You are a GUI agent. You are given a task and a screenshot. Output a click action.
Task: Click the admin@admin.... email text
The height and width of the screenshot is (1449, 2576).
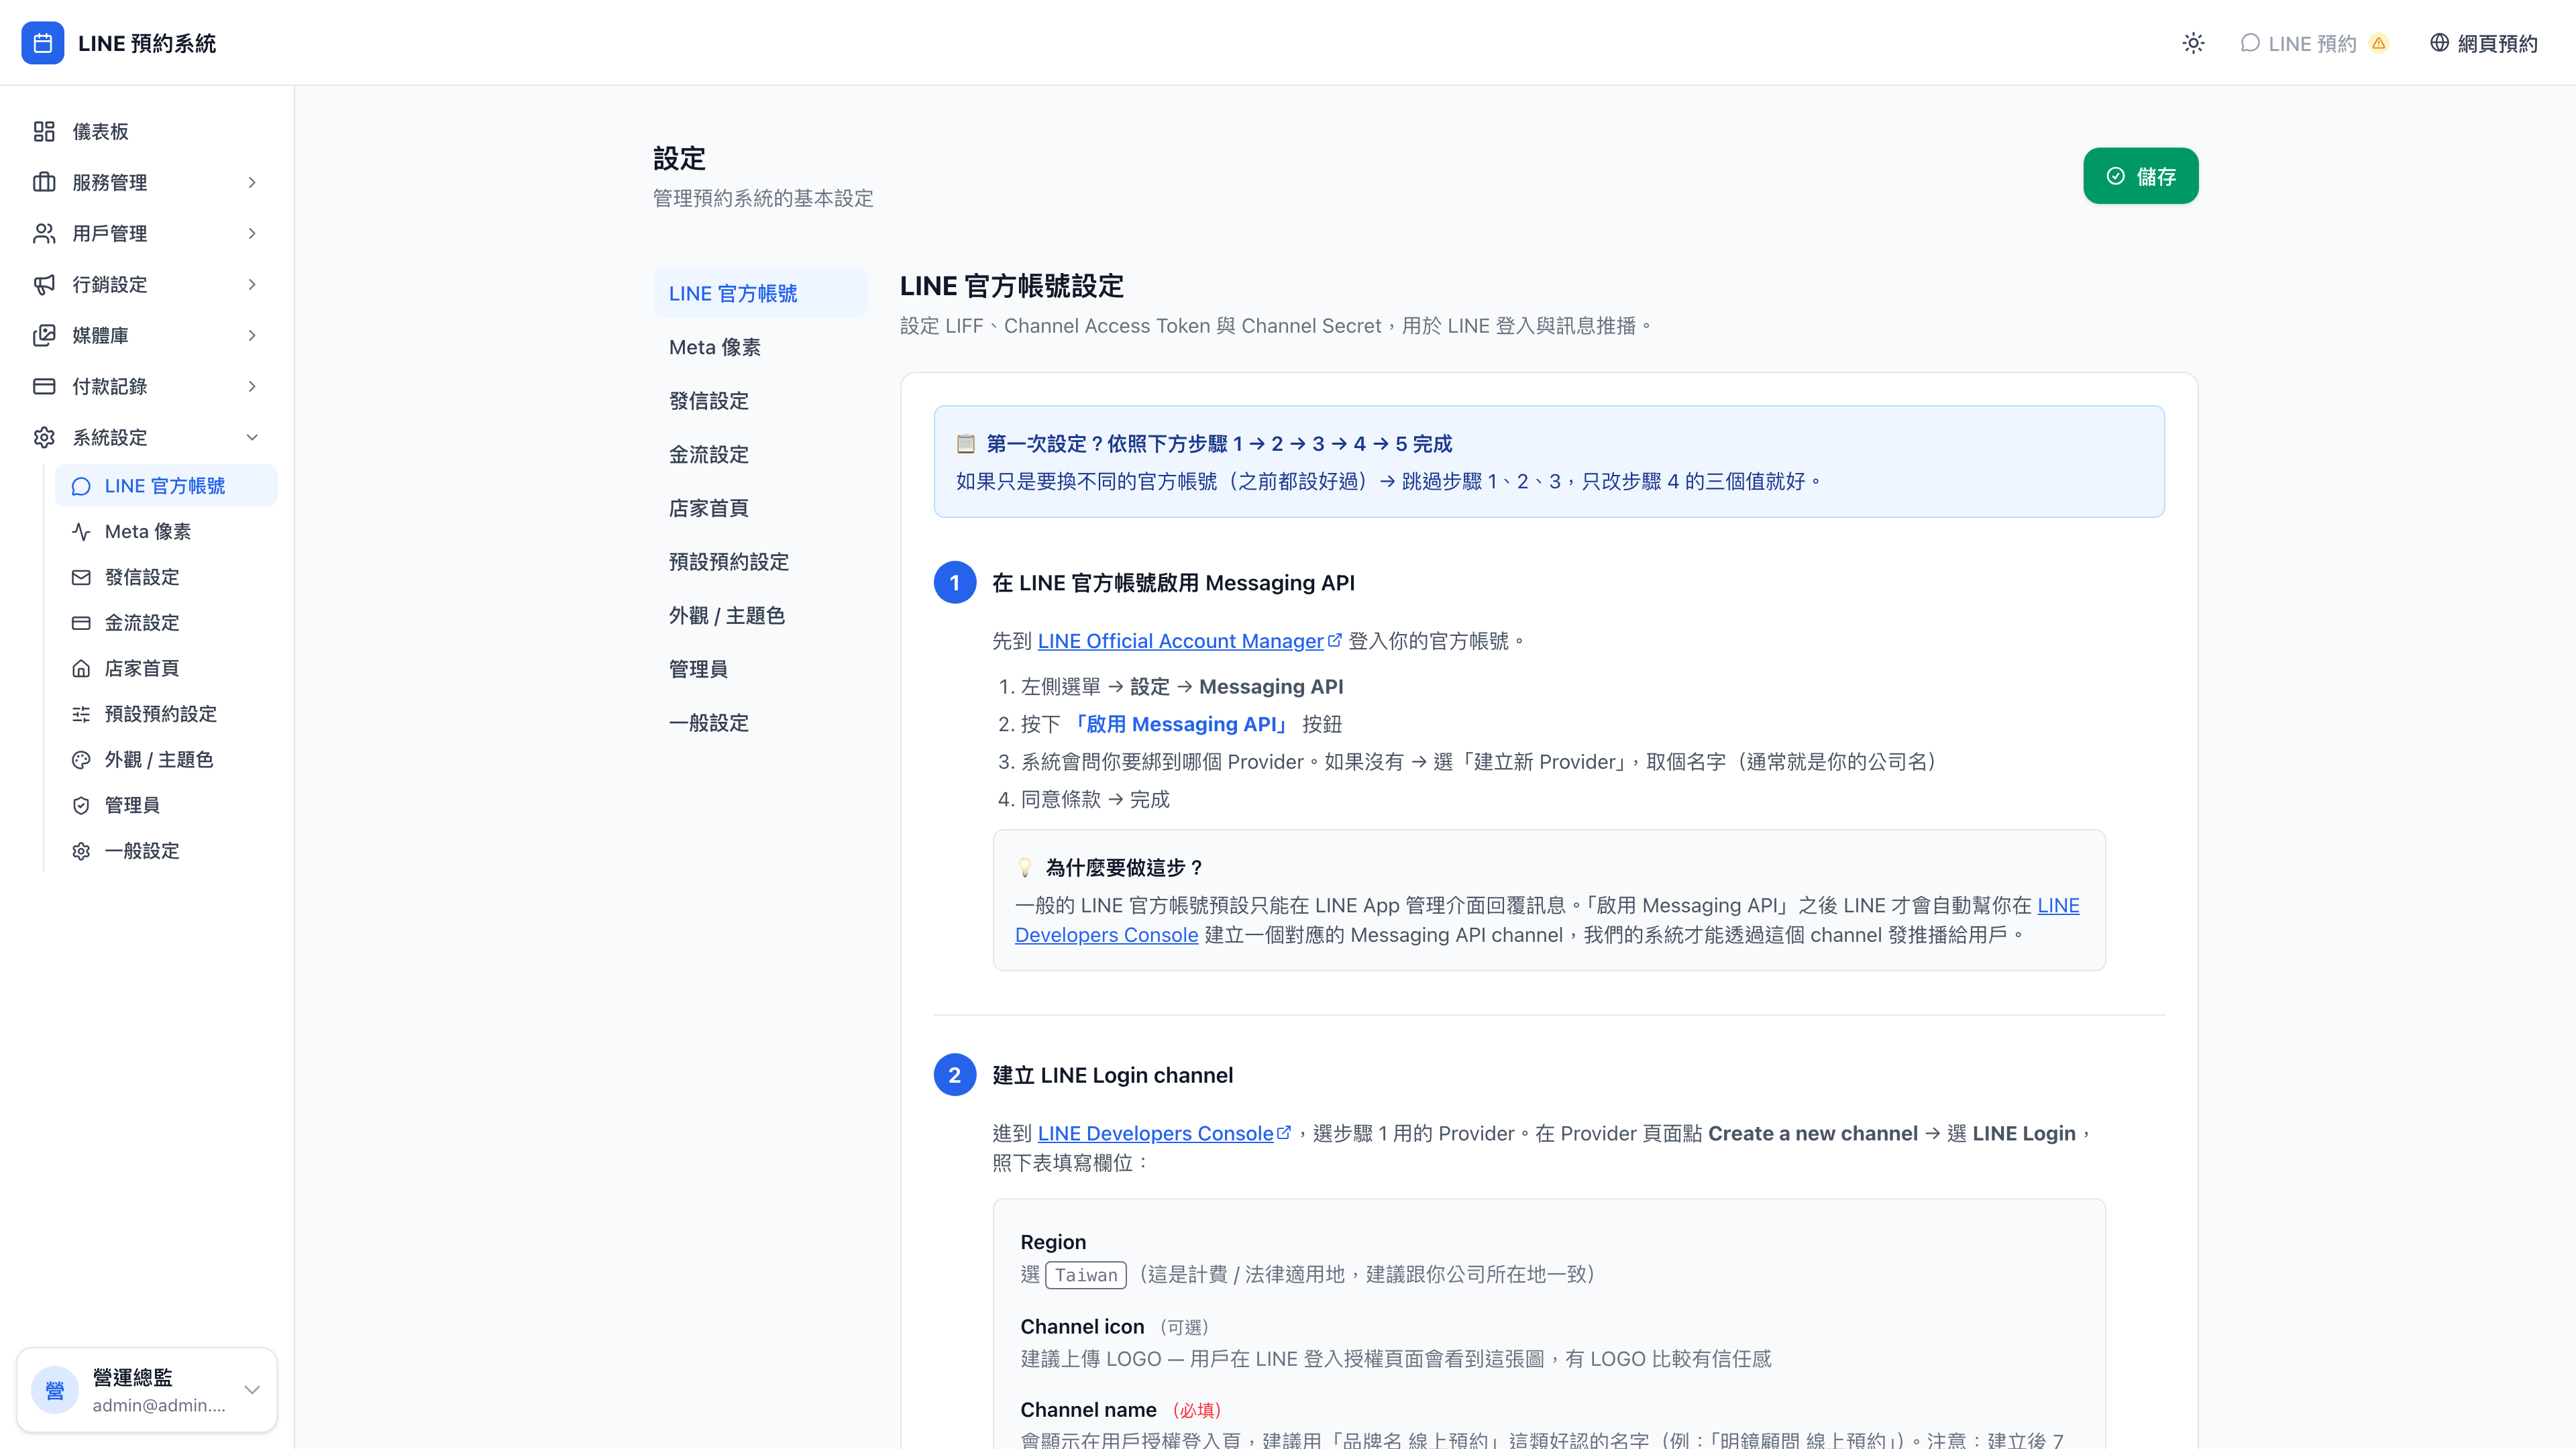pos(159,1405)
